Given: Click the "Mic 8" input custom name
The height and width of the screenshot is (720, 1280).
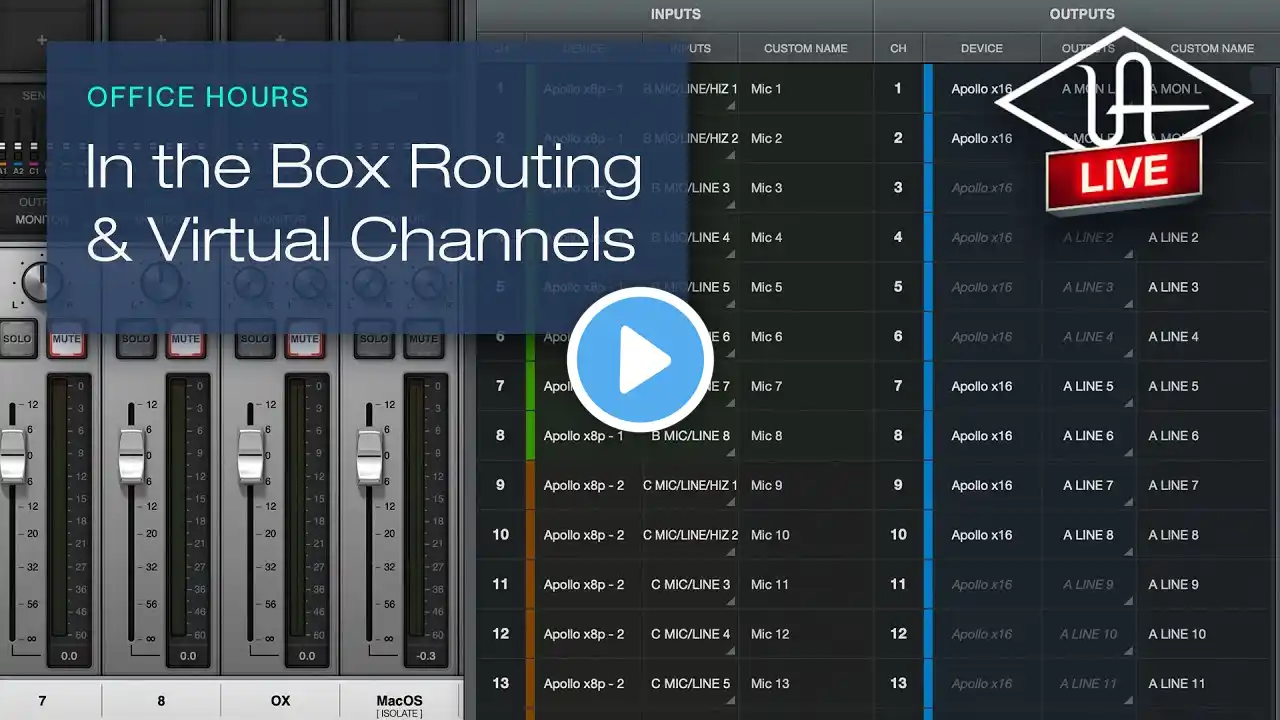Looking at the screenshot, I should (x=766, y=436).
